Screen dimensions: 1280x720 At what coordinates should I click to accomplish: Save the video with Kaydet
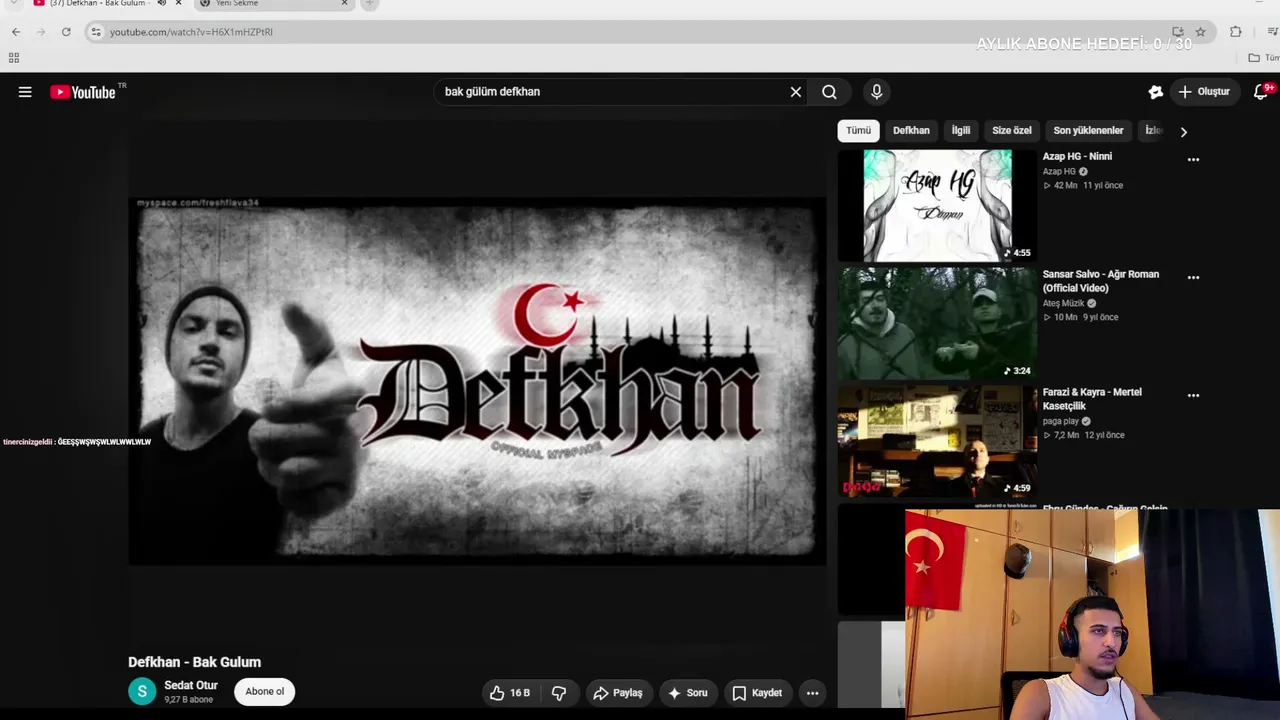click(x=757, y=693)
